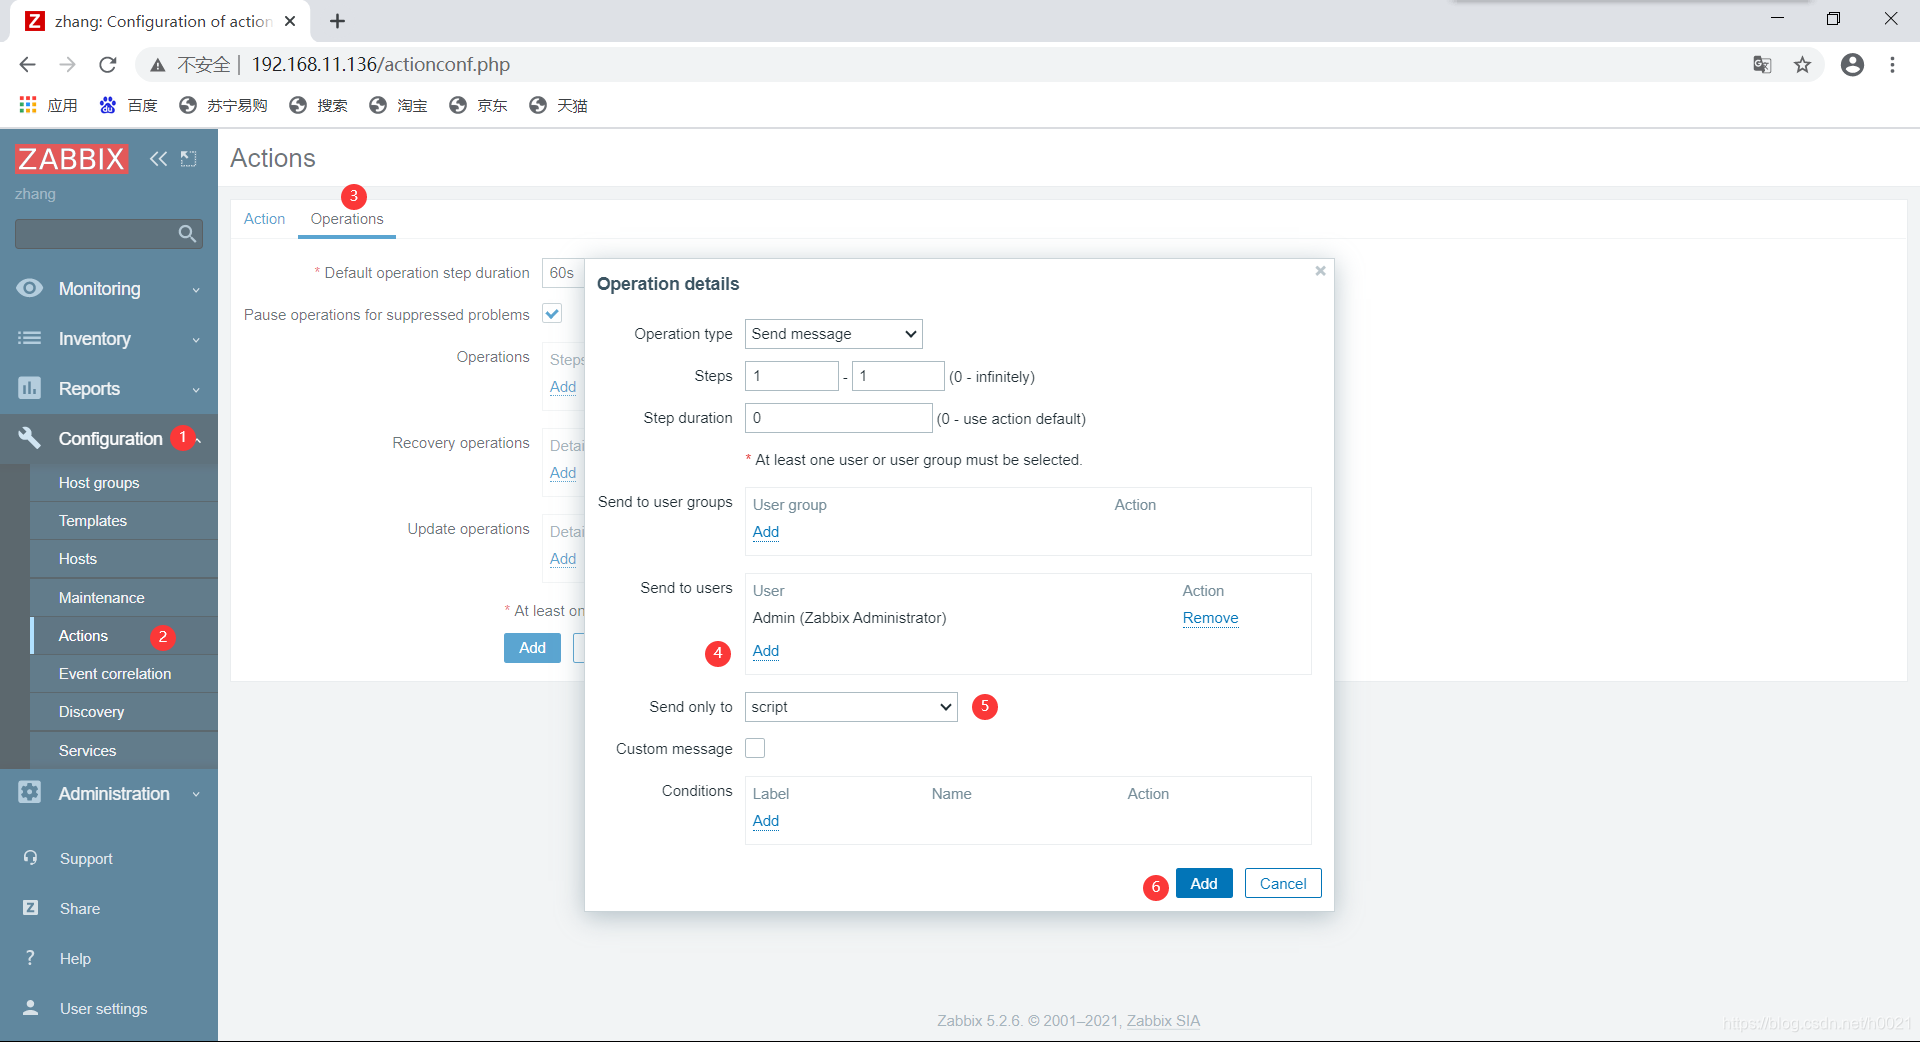
Task: Open the 应用 apps bookmark
Action: (48, 105)
